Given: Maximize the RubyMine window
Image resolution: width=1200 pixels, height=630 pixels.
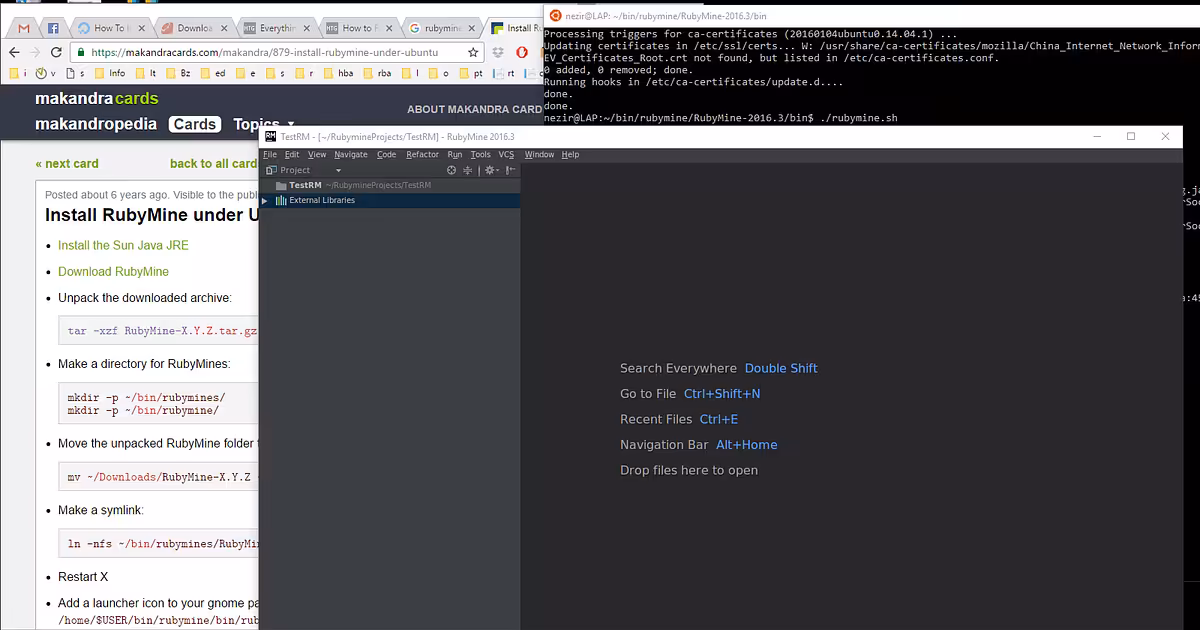Looking at the screenshot, I should tap(1131, 136).
